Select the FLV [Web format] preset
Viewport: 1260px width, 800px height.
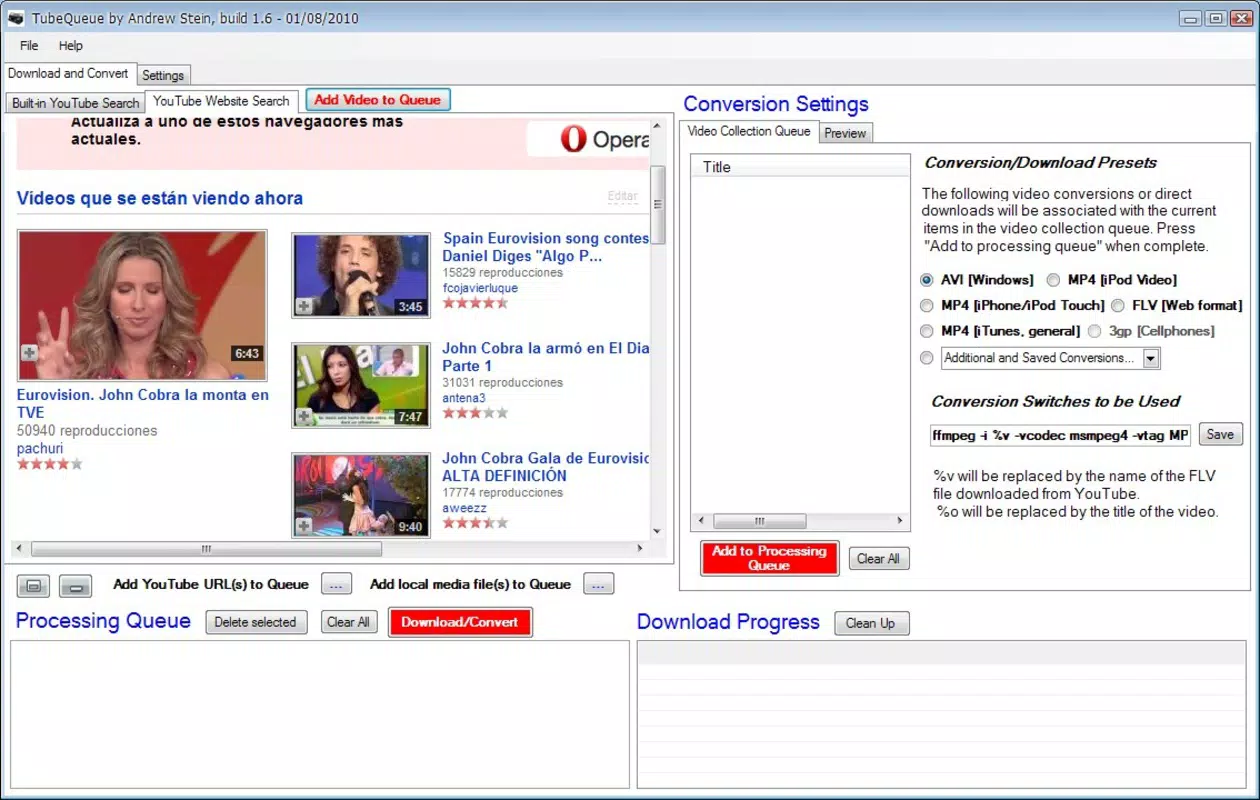pyautogui.click(x=1118, y=305)
